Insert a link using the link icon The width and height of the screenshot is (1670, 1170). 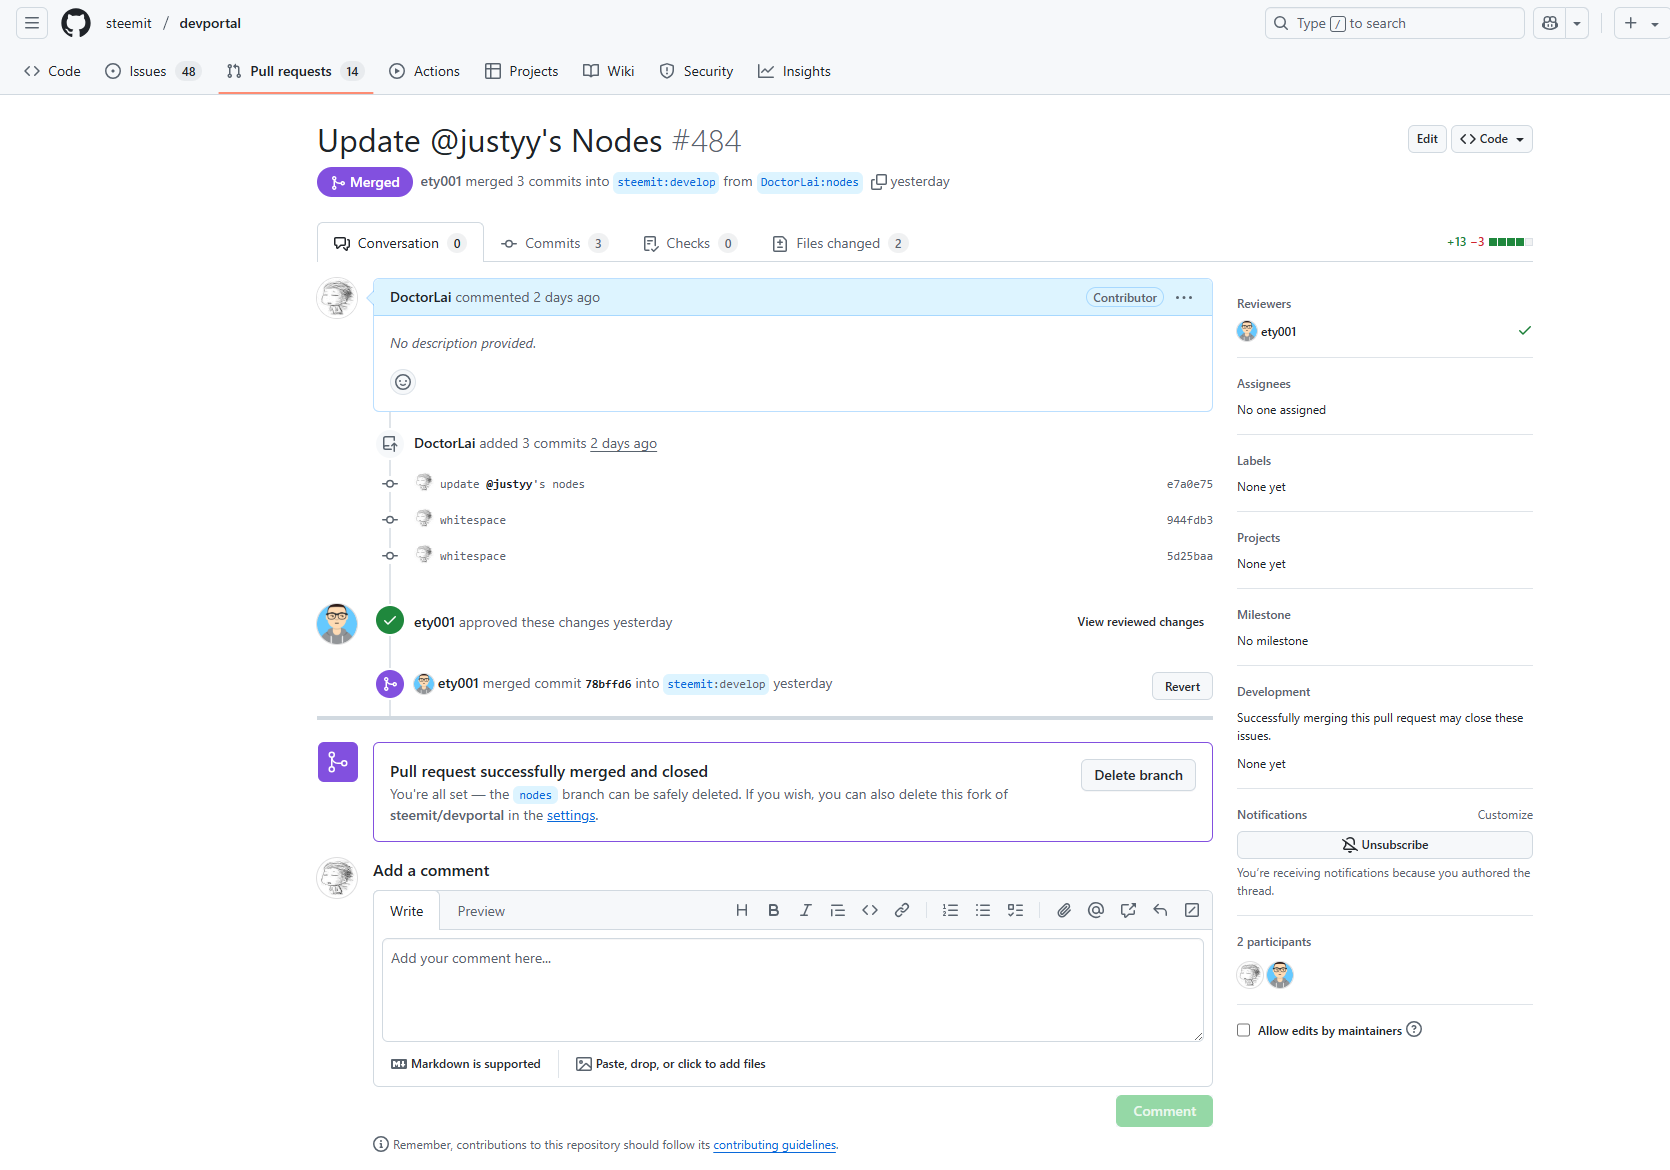click(x=902, y=910)
